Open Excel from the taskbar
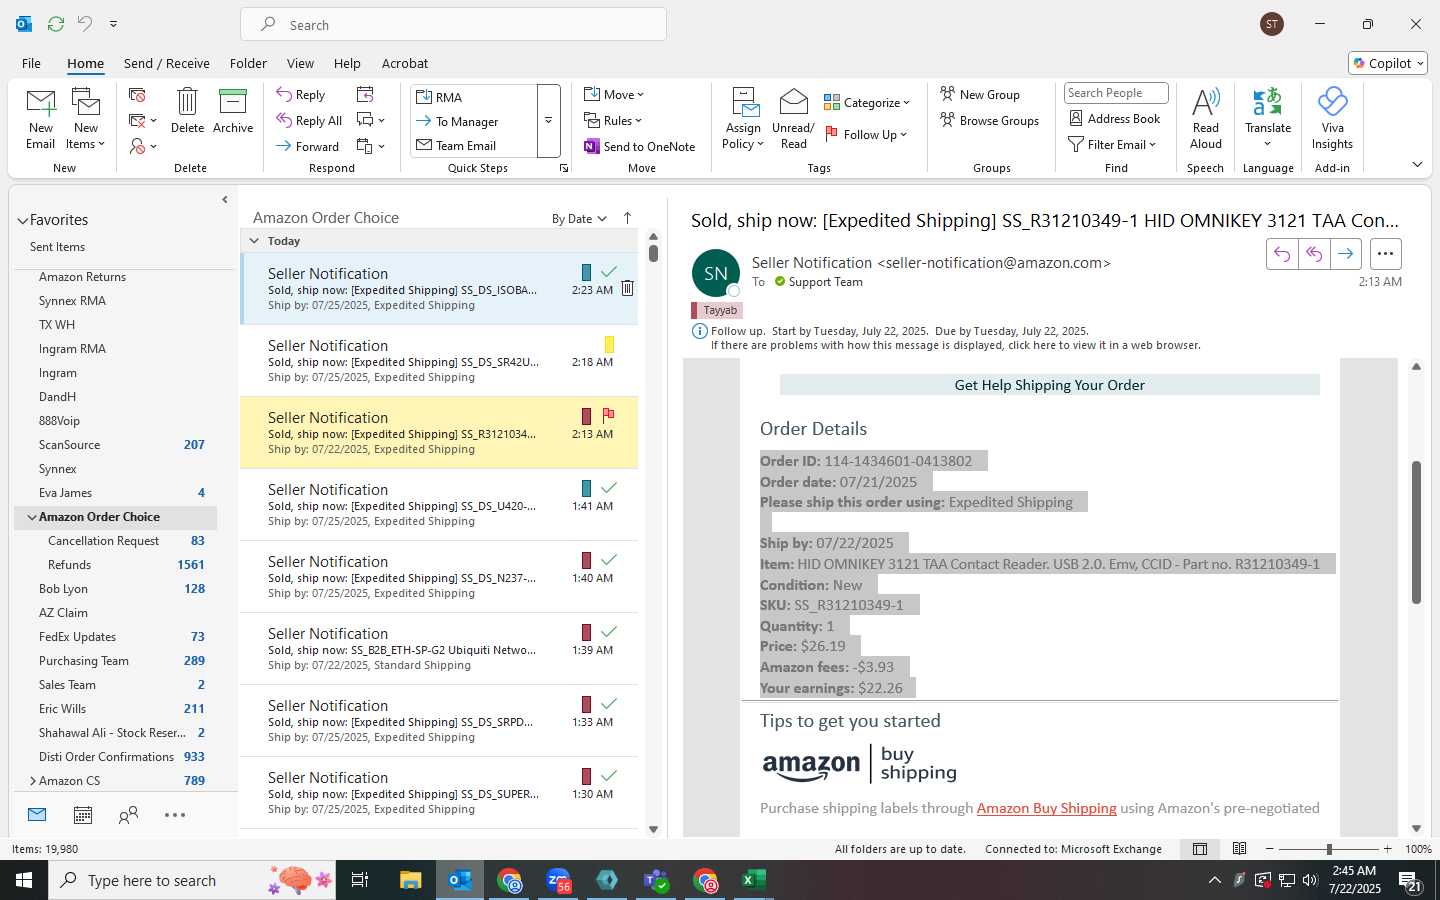1440x900 pixels. pos(753,880)
